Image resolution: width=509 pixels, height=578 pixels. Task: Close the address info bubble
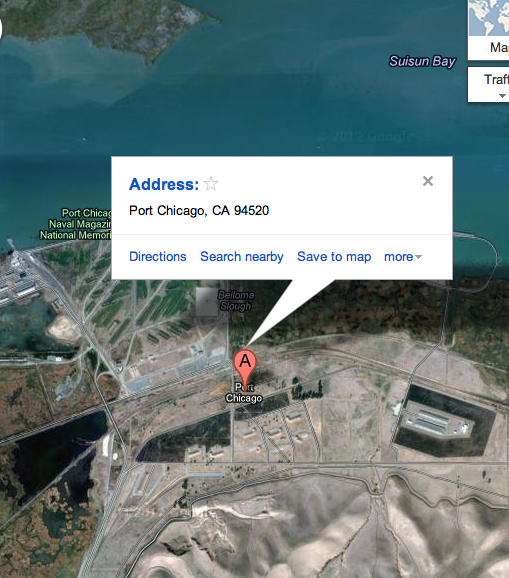(x=428, y=181)
